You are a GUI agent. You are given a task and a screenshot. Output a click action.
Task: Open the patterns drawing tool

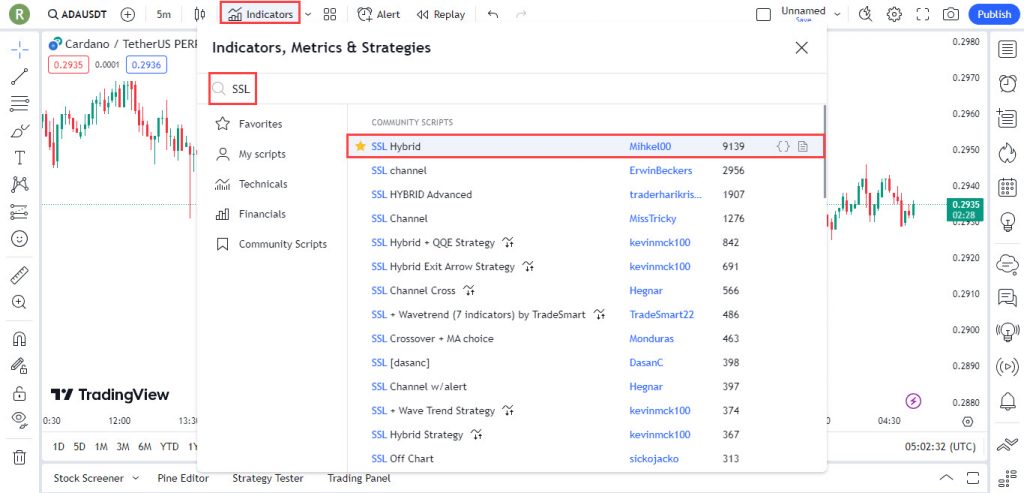coord(20,184)
